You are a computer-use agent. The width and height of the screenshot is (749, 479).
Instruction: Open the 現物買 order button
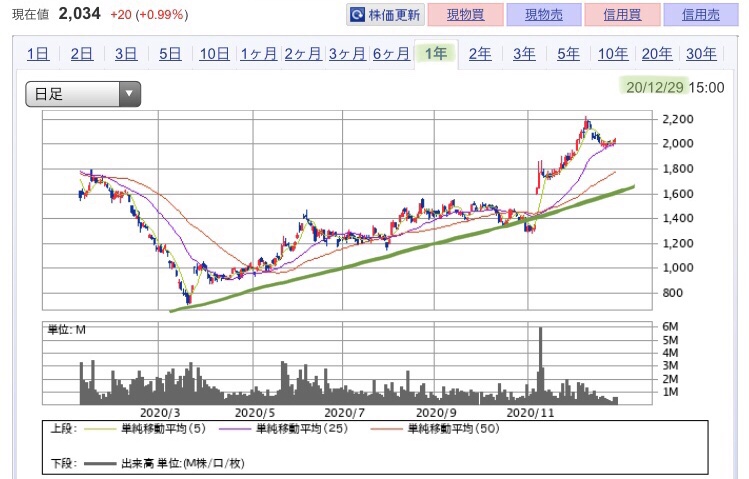click(x=466, y=15)
